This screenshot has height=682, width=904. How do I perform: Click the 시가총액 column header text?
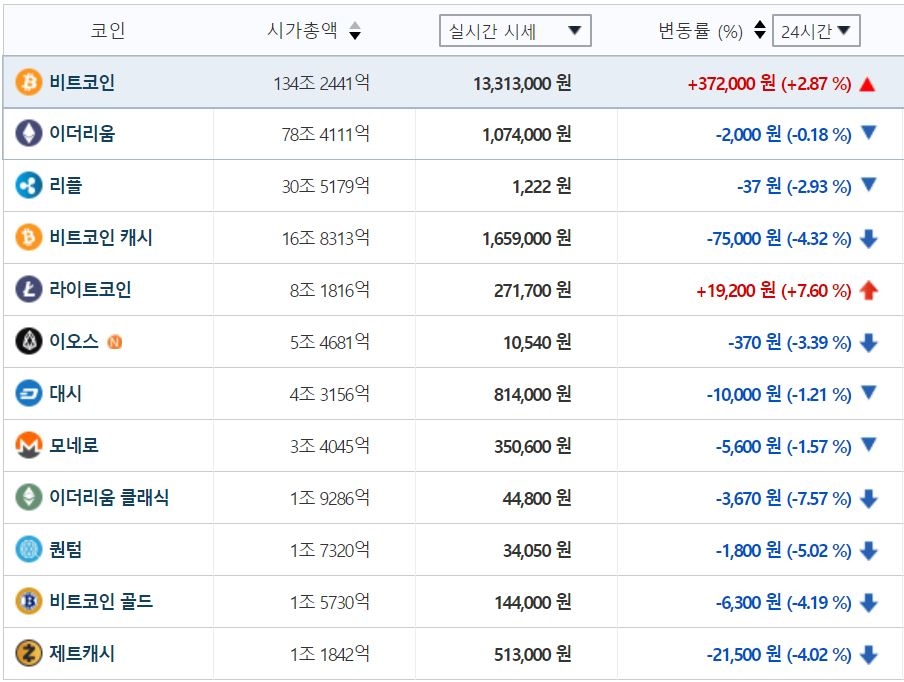tap(304, 31)
